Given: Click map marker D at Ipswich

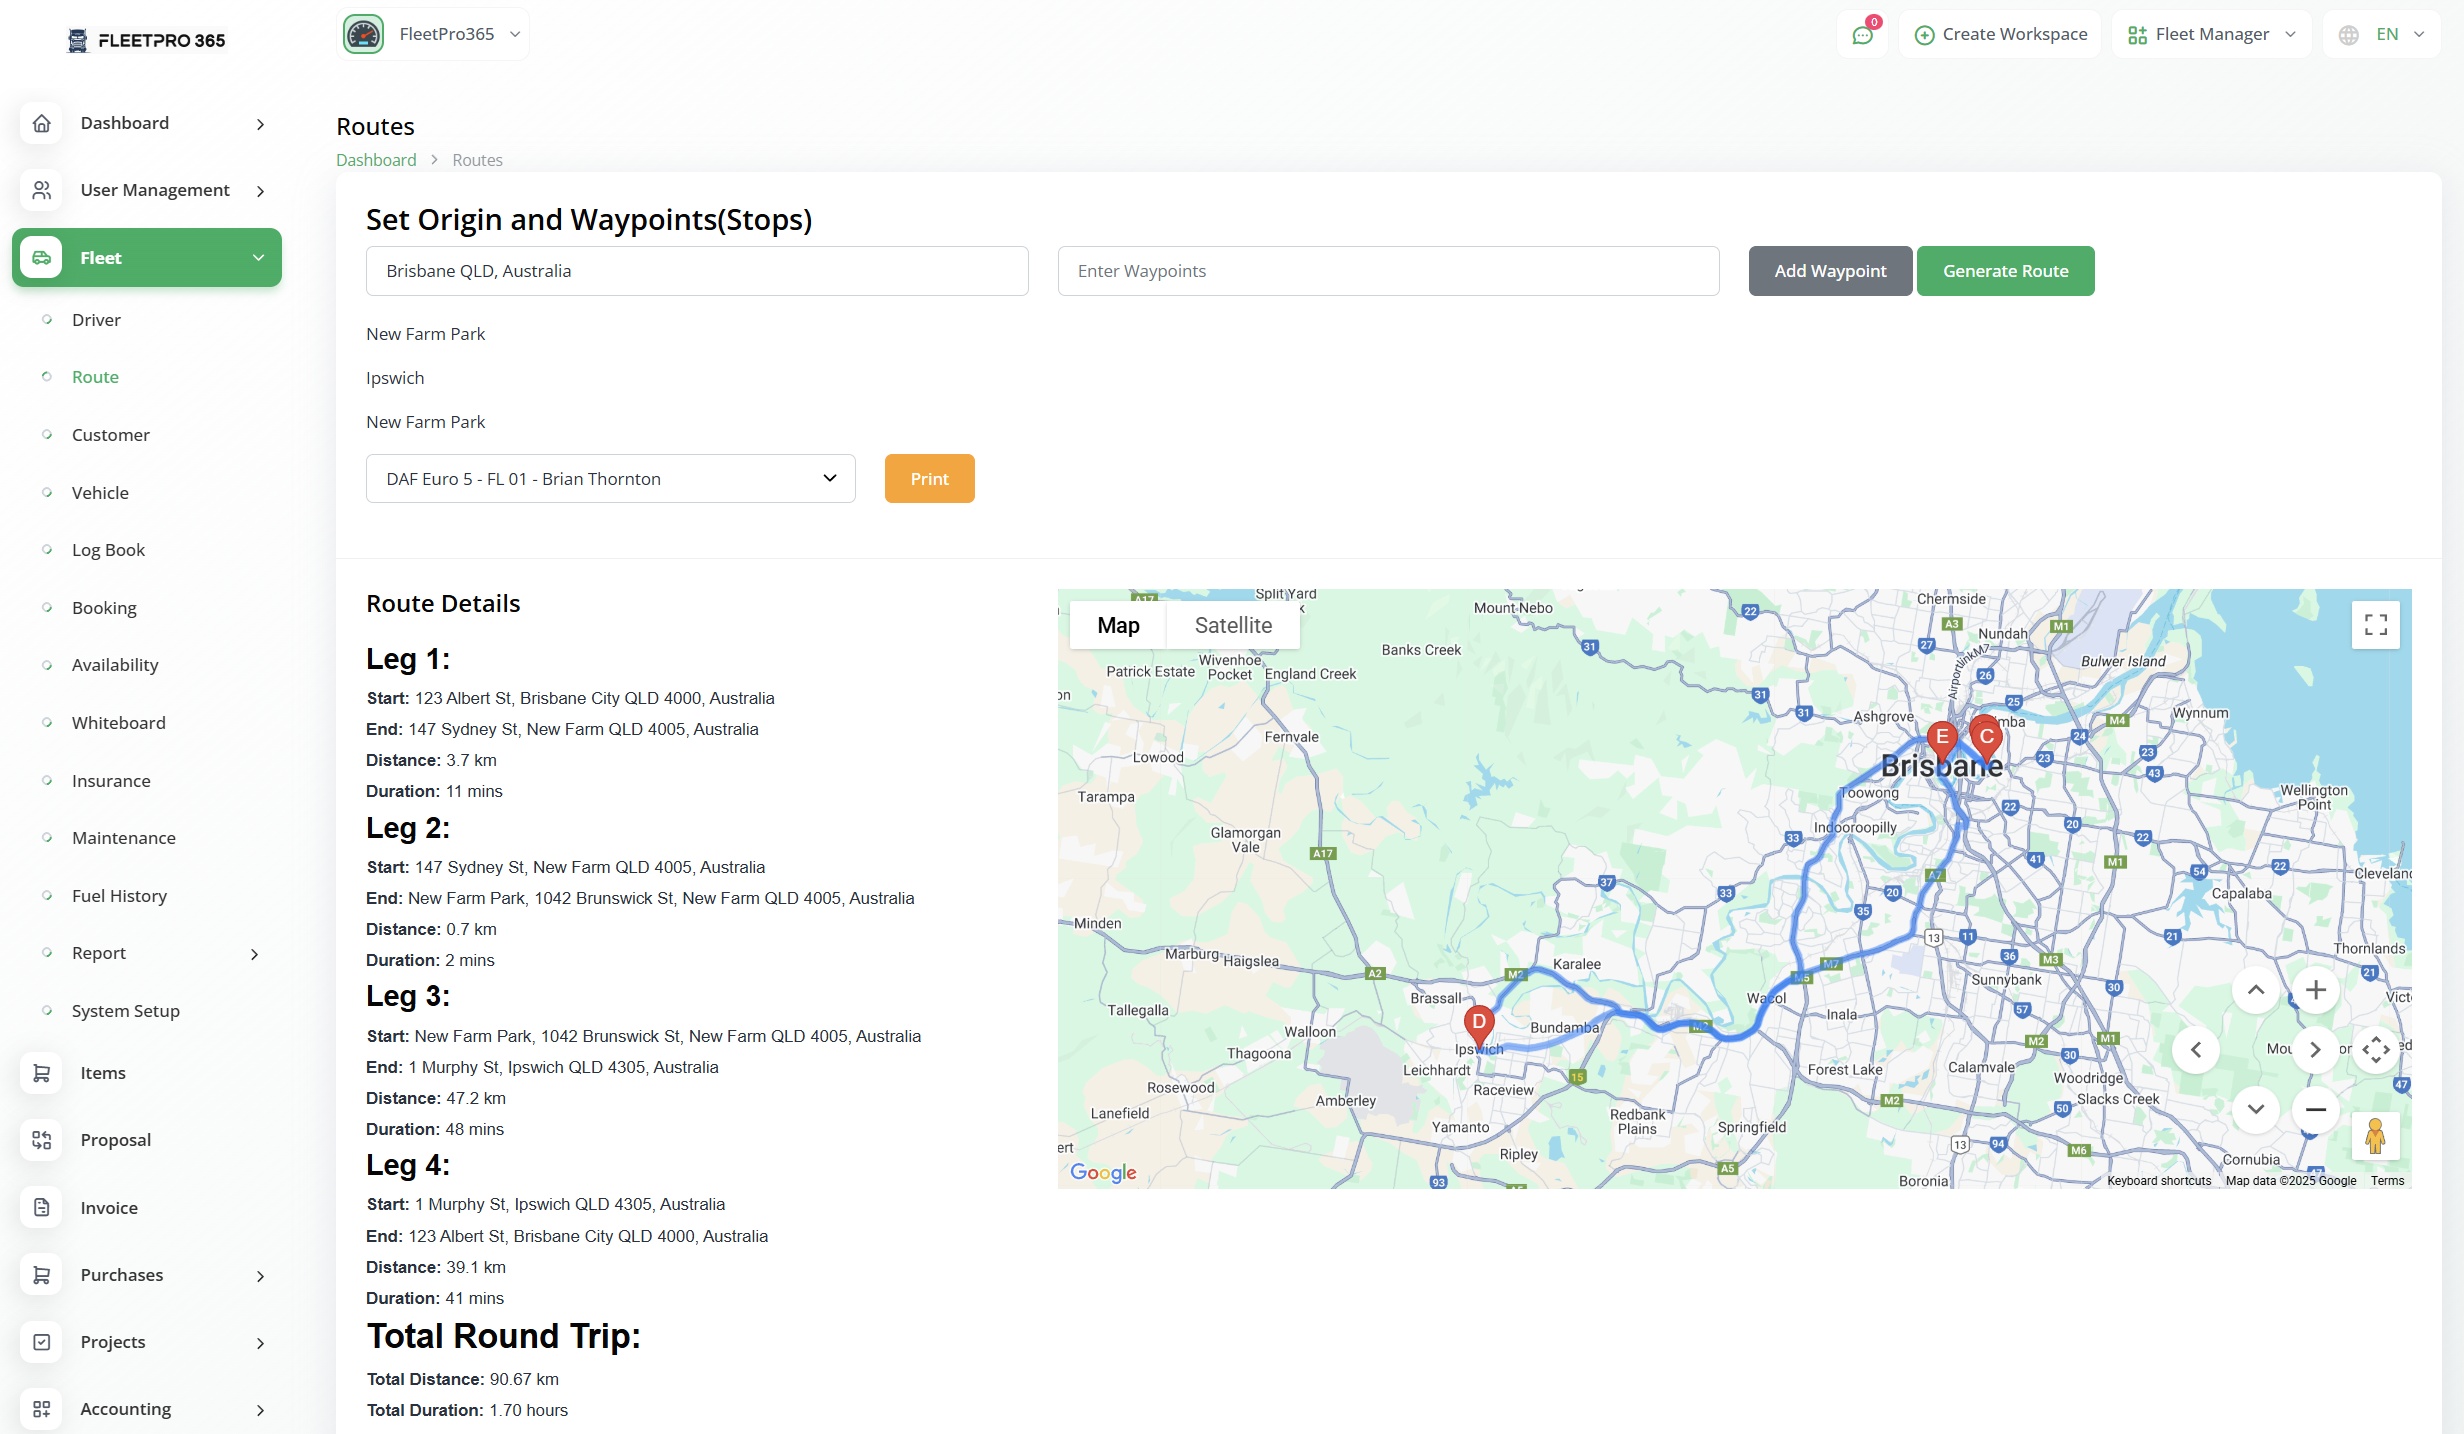Looking at the screenshot, I should 1479,1026.
